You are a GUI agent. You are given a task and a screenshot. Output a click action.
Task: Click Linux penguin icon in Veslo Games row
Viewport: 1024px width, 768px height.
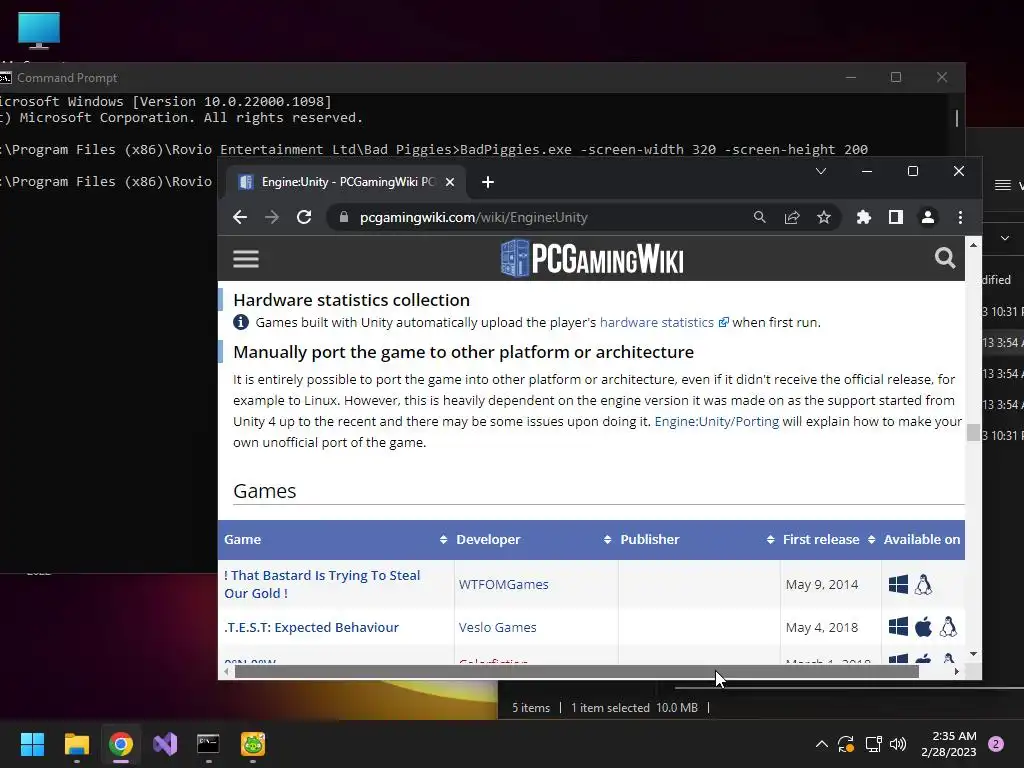pos(948,627)
